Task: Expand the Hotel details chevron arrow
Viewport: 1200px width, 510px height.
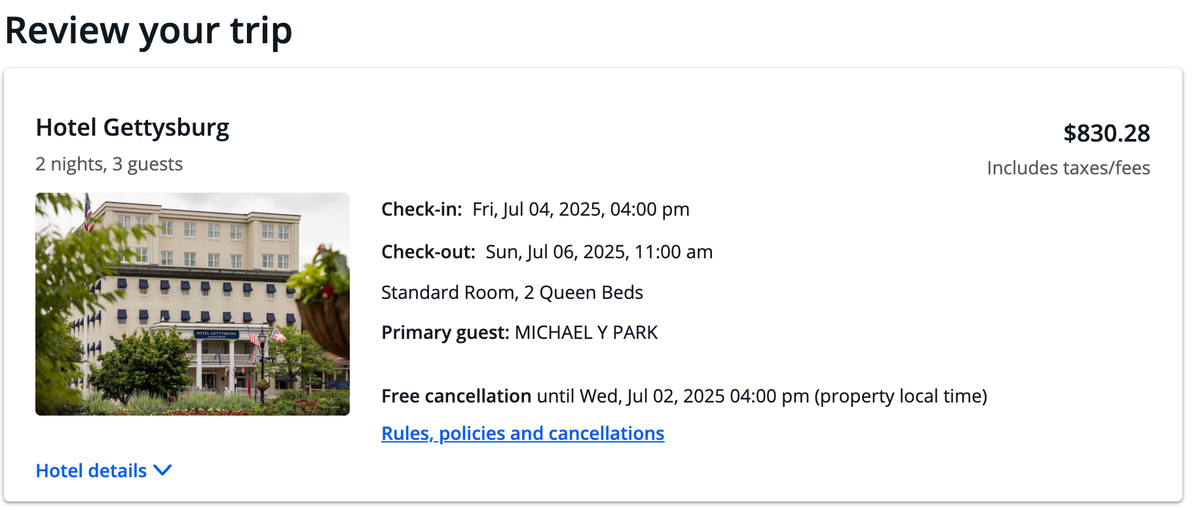Action: (163, 471)
